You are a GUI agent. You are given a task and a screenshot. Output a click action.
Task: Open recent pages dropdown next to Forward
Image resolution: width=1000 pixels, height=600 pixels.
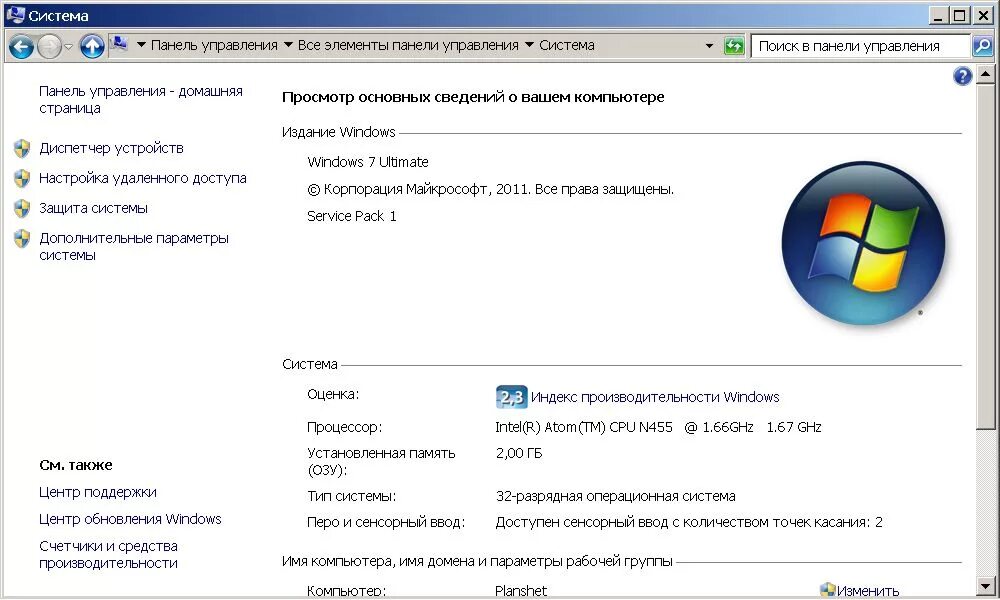pyautogui.click(x=68, y=47)
